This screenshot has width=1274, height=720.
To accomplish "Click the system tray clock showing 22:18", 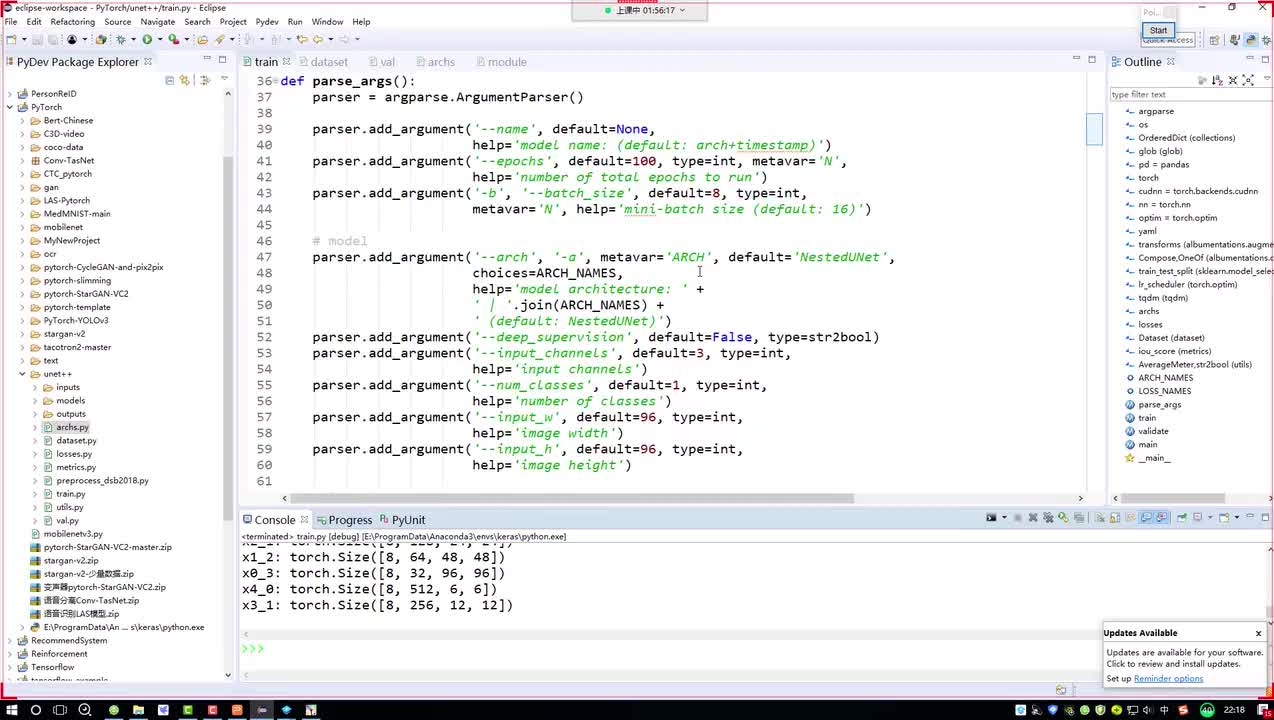I will click(1236, 710).
